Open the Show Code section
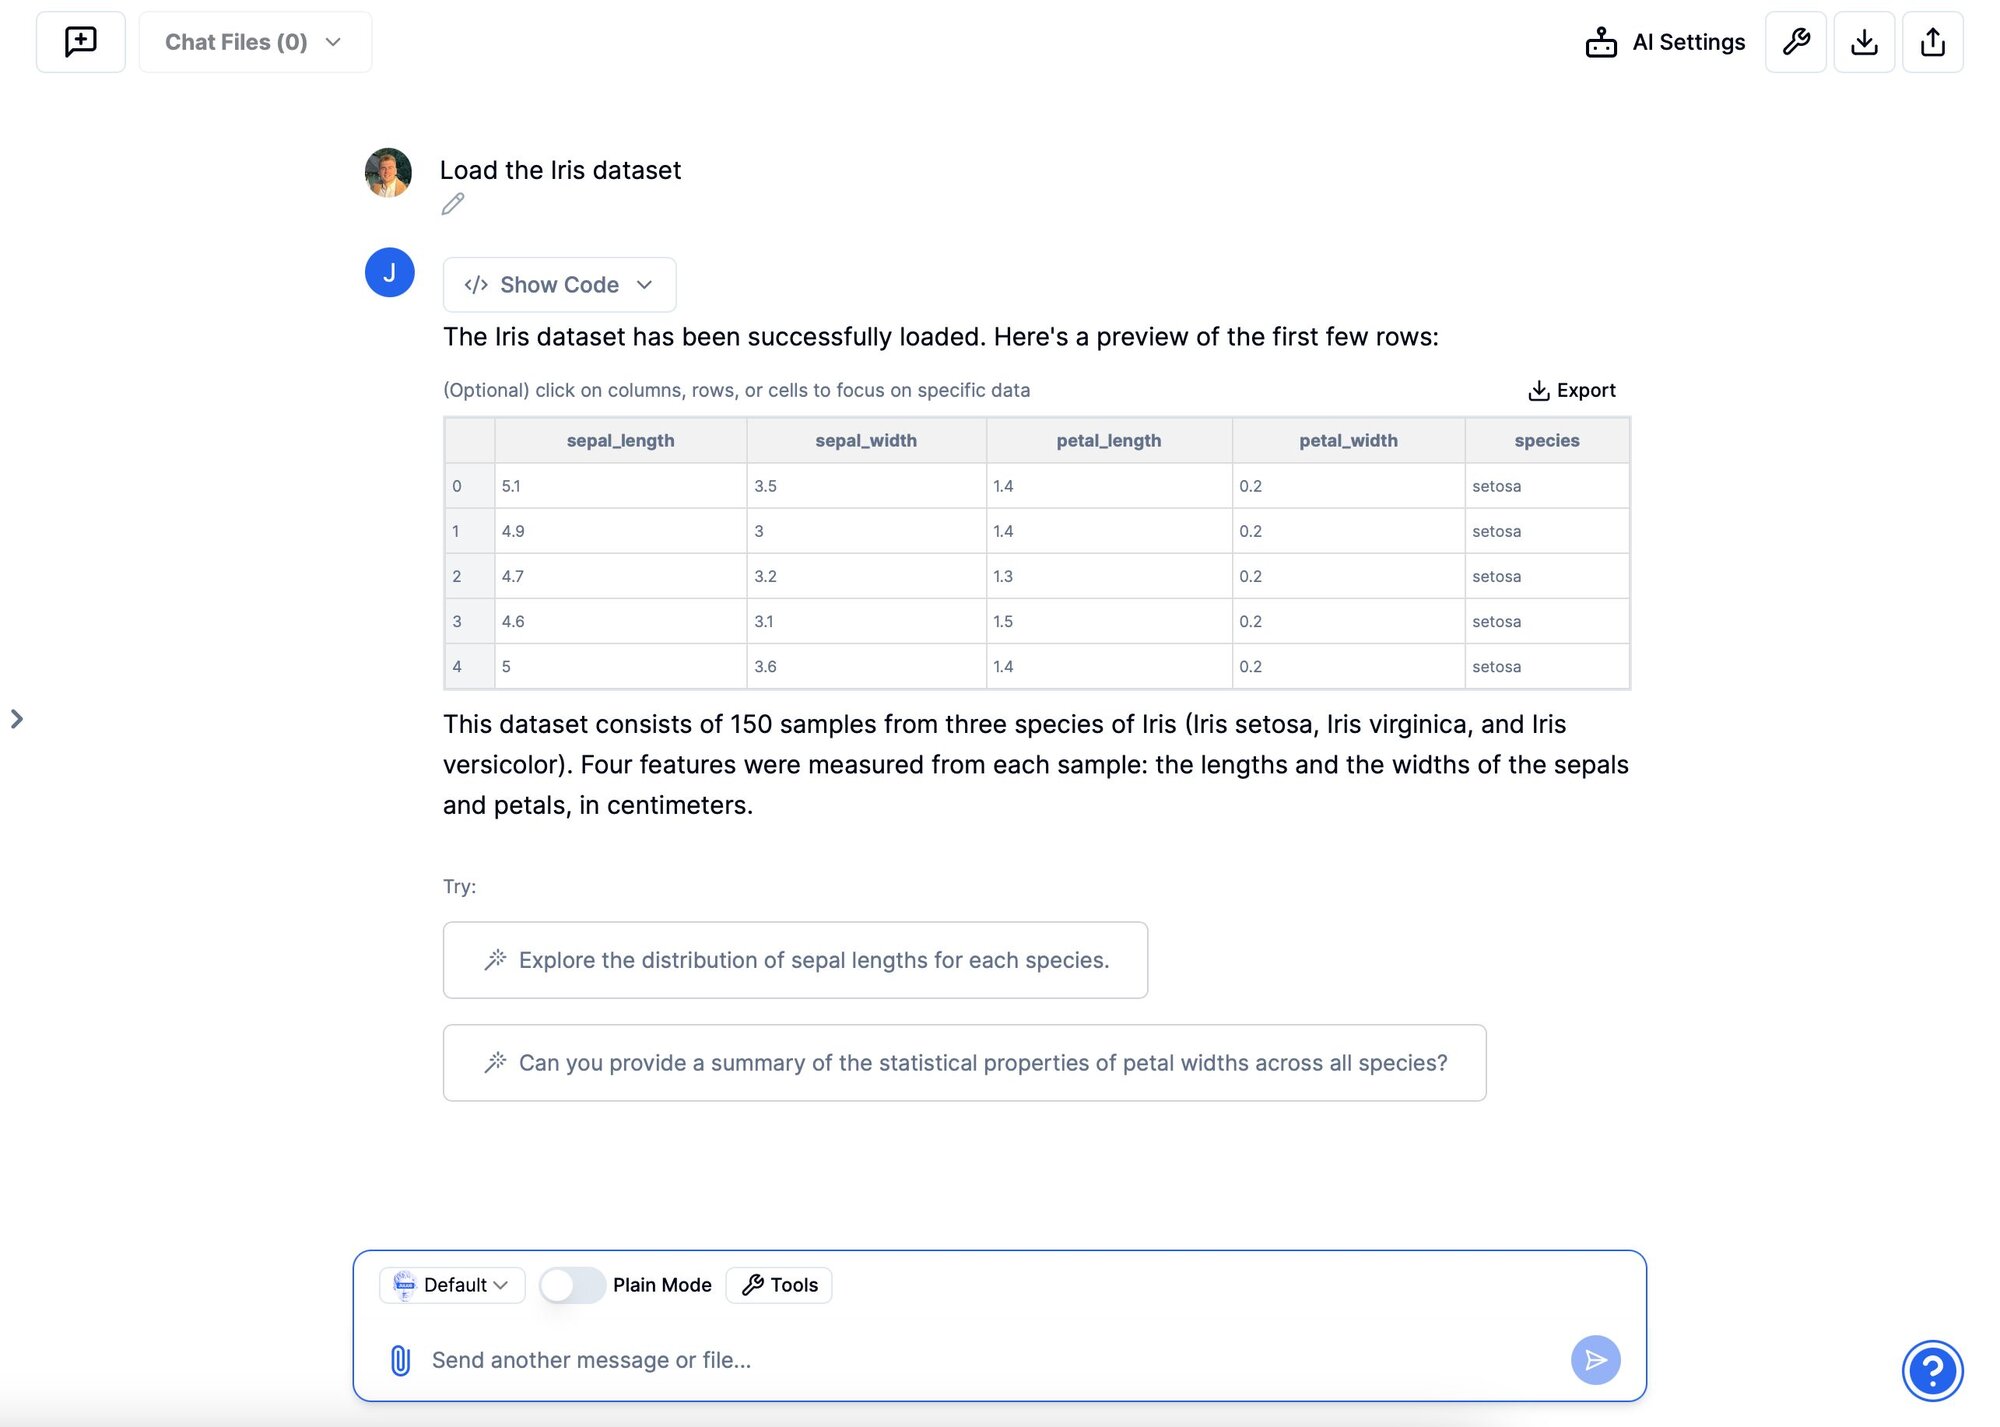This screenshot has height=1427, width=2000. [558, 284]
